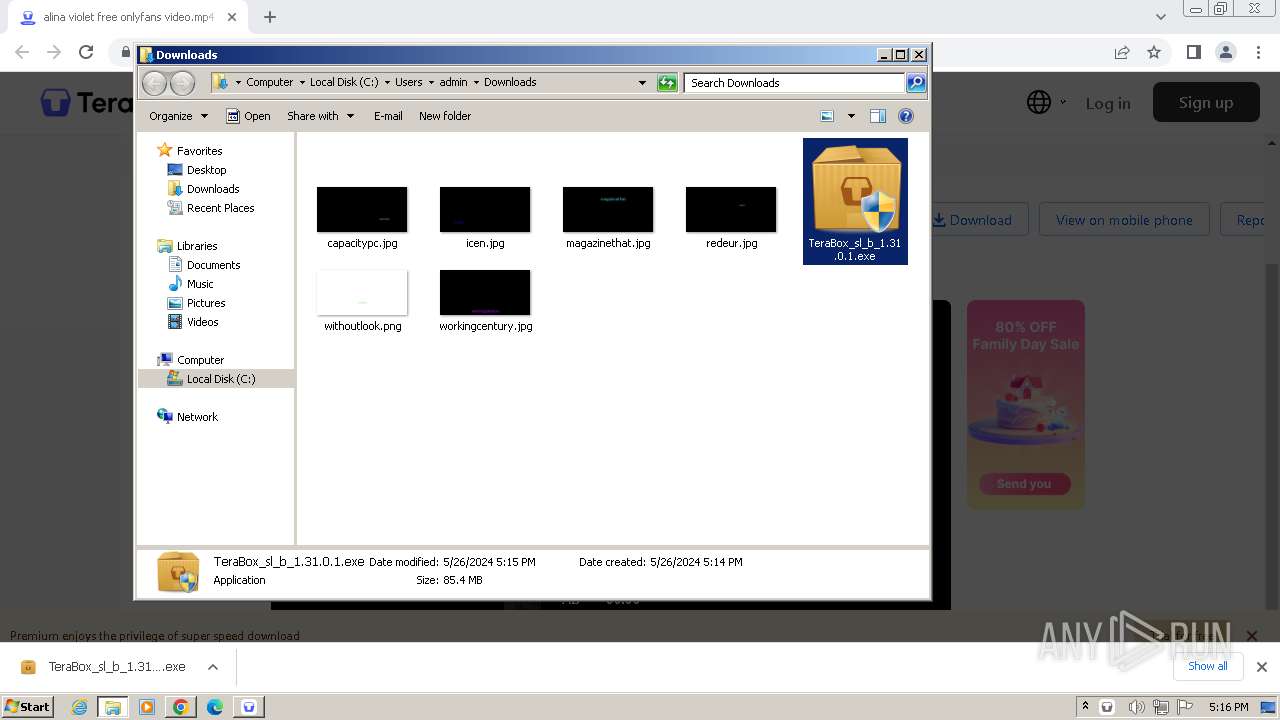Select the capacitypc.jpg thumbnail

click(x=362, y=209)
